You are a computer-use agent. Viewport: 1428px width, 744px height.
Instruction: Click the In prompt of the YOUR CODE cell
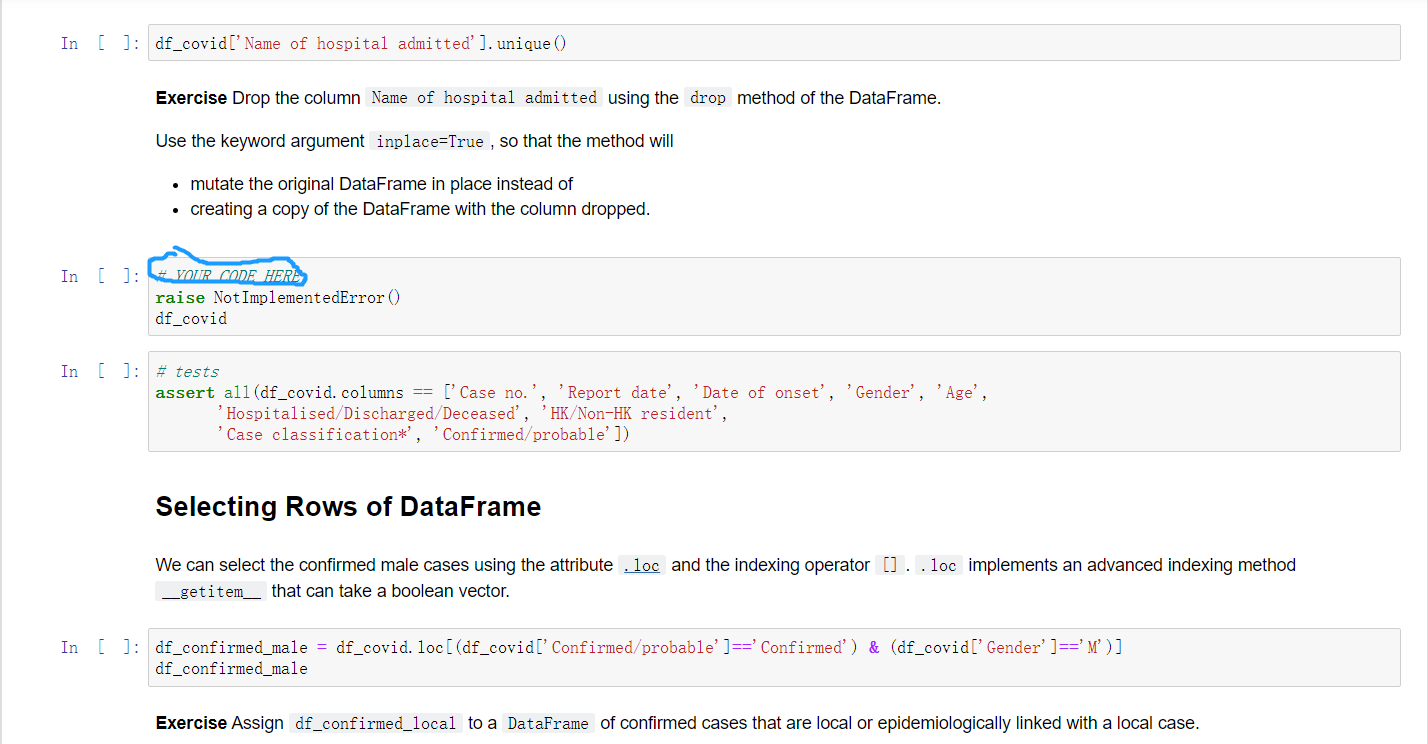click(100, 276)
